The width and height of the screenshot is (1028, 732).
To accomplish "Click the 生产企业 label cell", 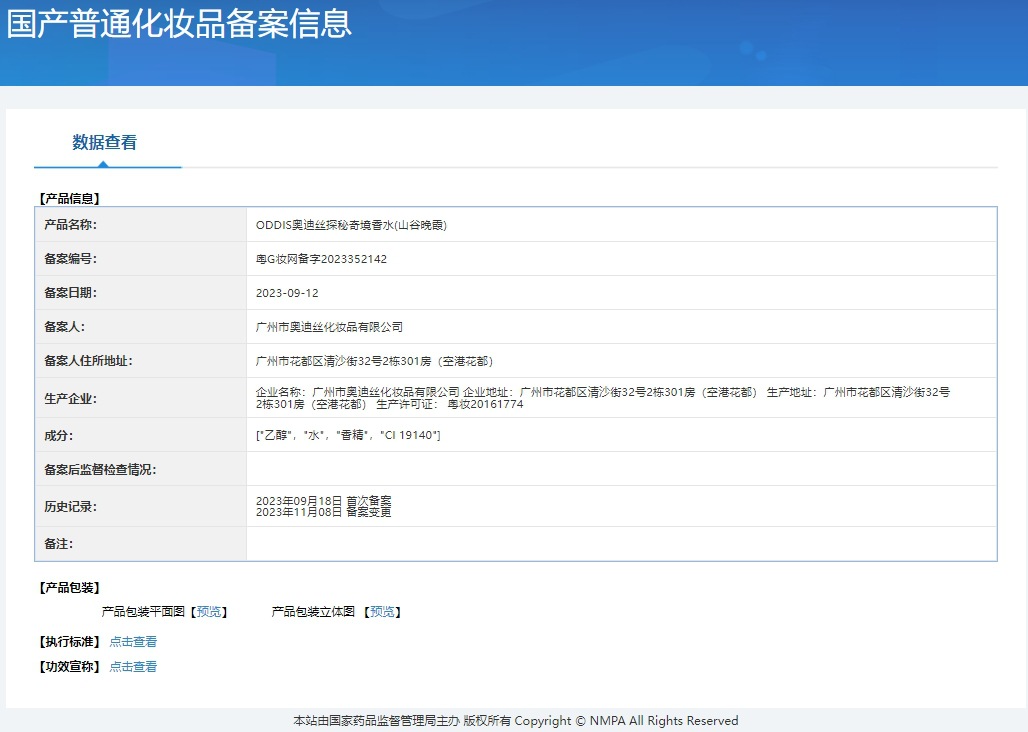I will (x=140, y=398).
